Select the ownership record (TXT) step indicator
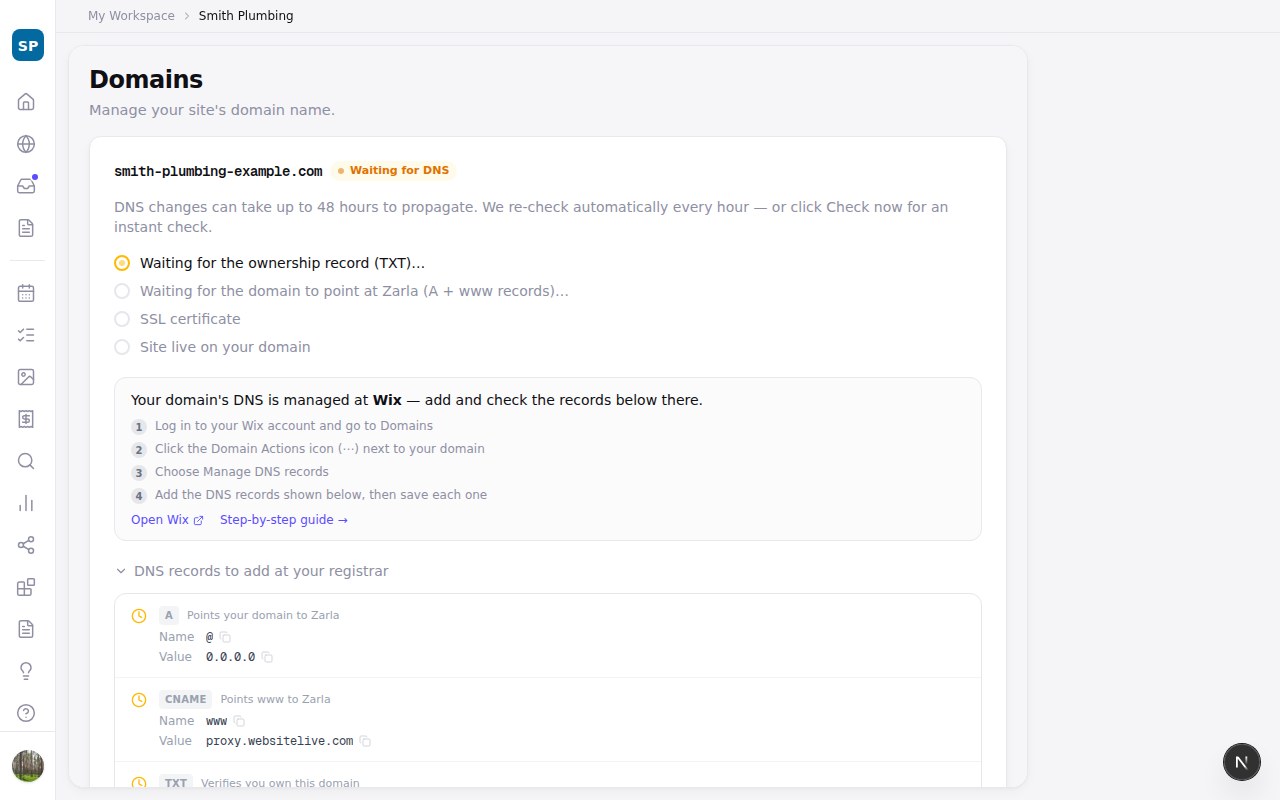This screenshot has width=1280, height=800. (122, 263)
